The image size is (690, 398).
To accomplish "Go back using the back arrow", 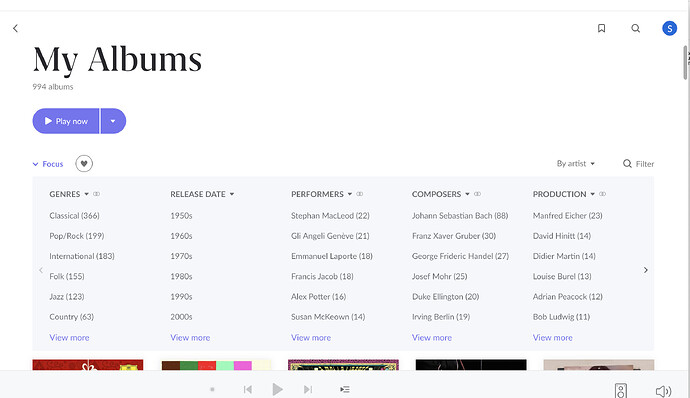I will [x=15, y=29].
